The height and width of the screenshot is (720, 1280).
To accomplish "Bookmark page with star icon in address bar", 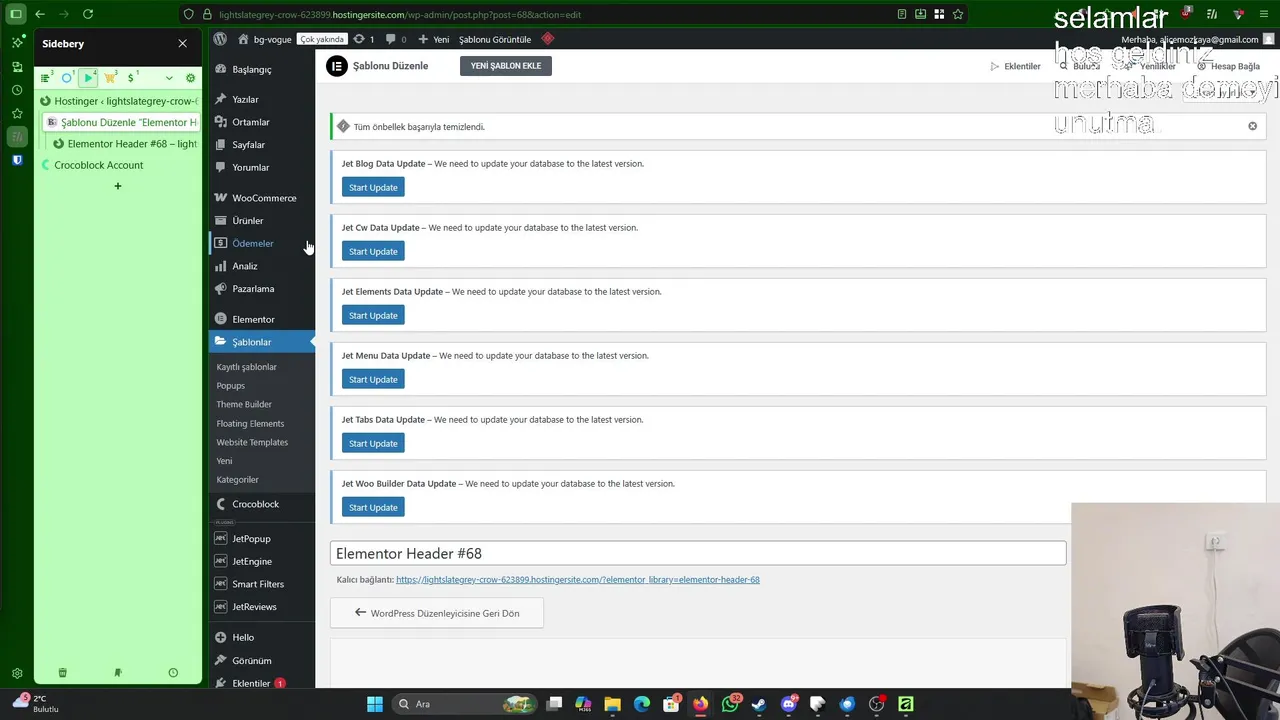I will coord(958,14).
